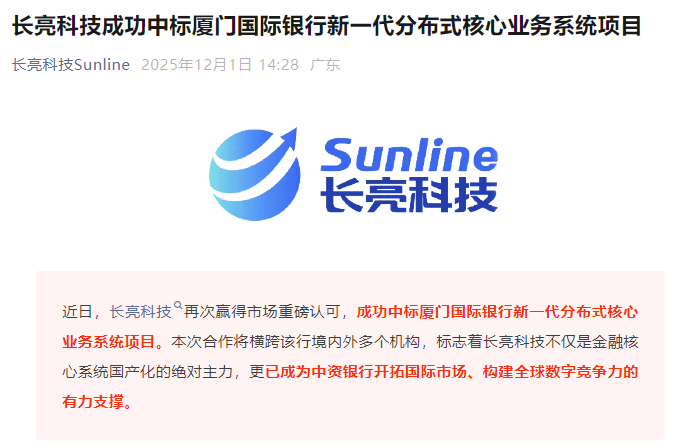Click the publish time 2025年12月1日 14:28
The width and height of the screenshot is (673, 448).
pos(220,65)
